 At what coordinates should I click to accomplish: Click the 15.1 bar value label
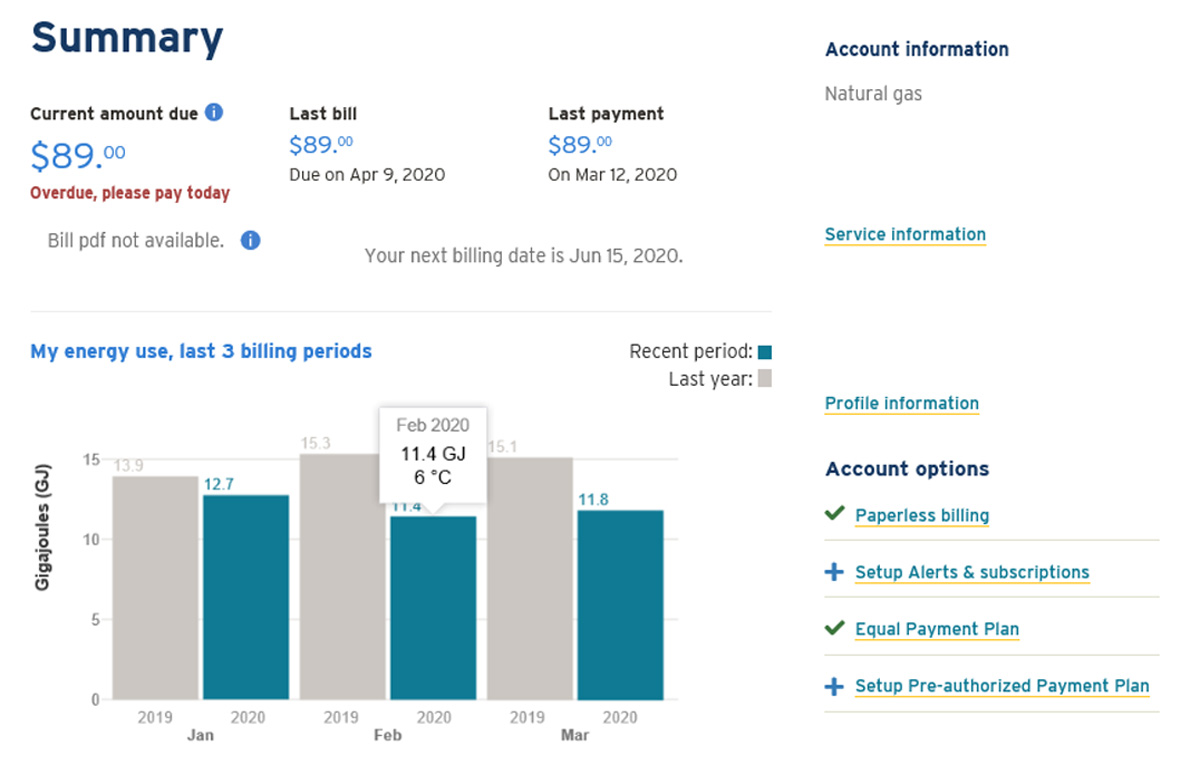click(x=502, y=446)
